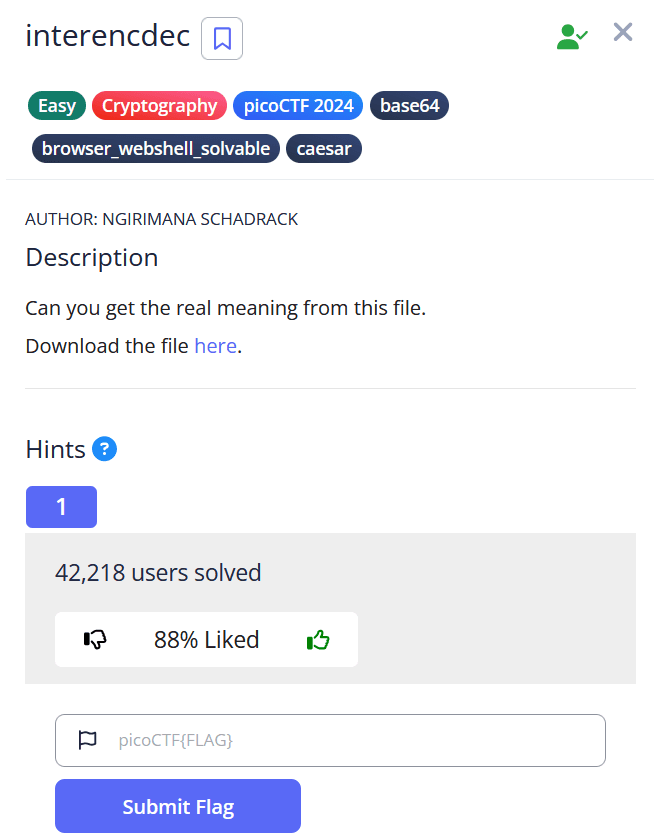Click the browser_webshell_solvable tag

[x=156, y=149]
